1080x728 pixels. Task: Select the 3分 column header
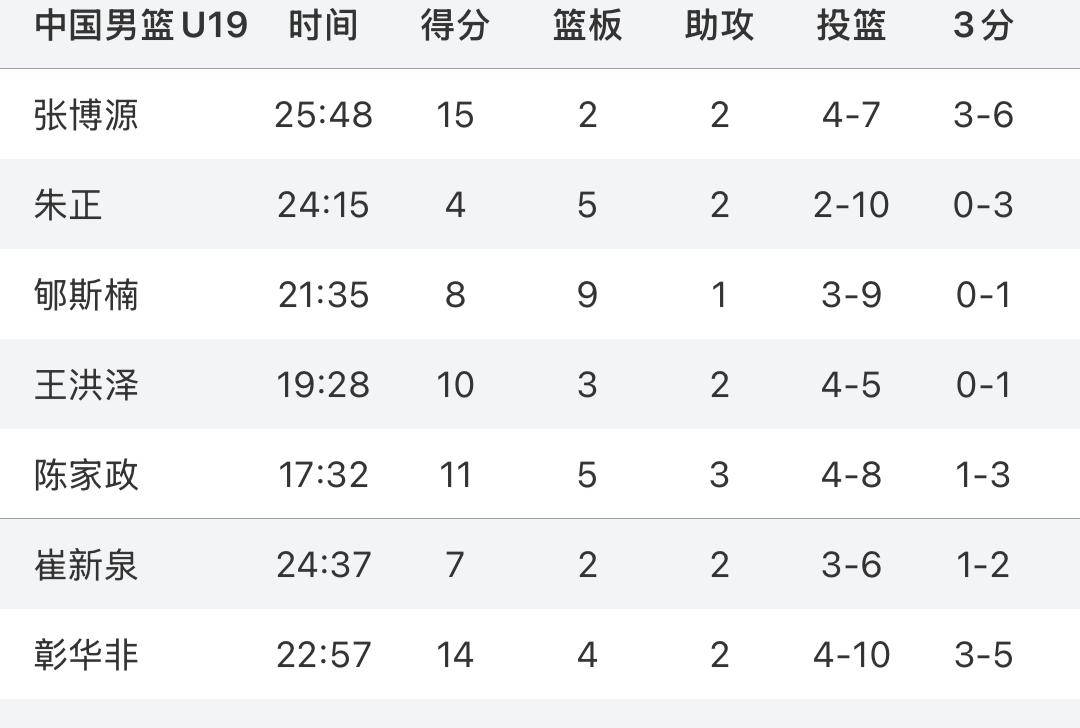point(983,26)
